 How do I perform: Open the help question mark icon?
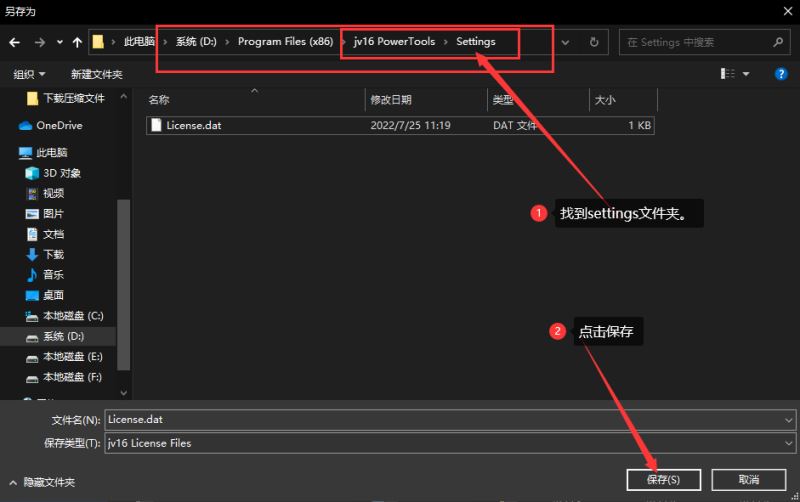[x=781, y=74]
